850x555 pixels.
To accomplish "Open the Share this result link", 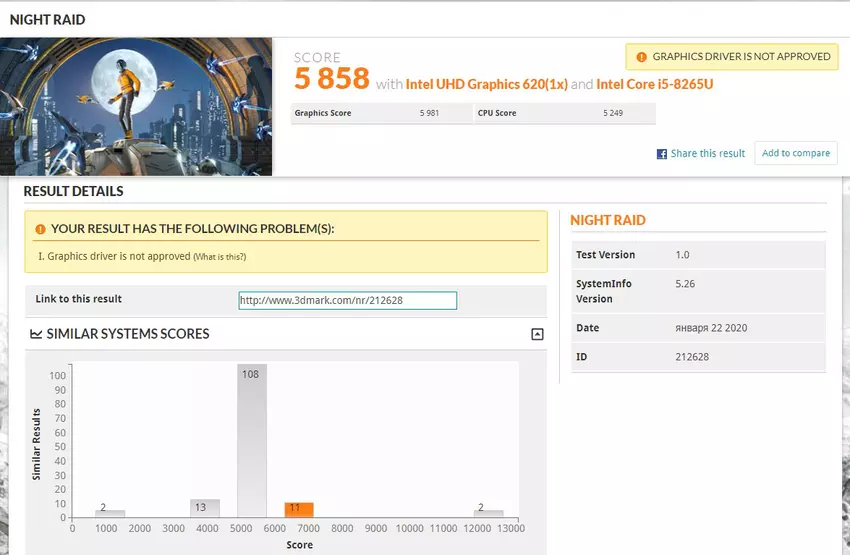I will tap(707, 154).
